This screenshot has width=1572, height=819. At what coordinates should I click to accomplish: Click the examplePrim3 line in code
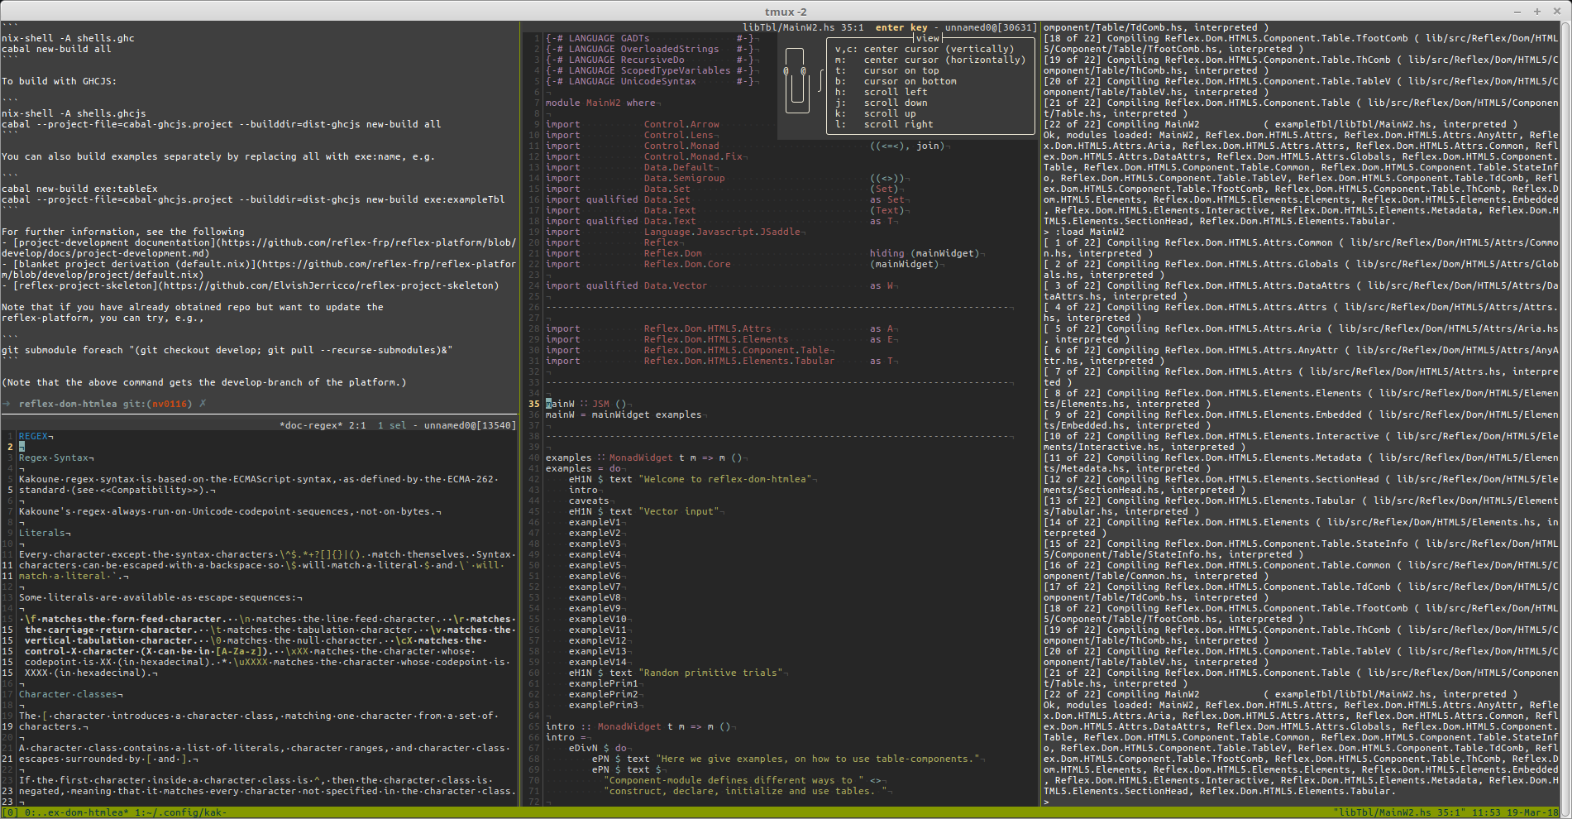[x=603, y=705]
